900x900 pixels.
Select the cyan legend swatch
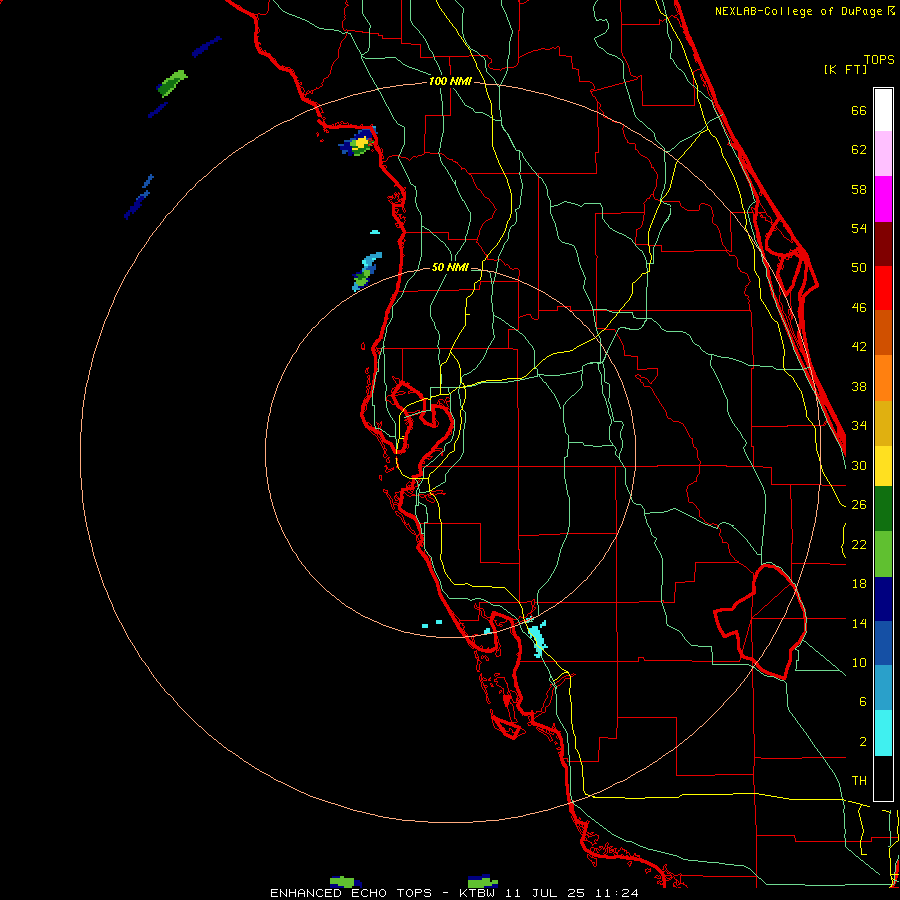(x=883, y=733)
